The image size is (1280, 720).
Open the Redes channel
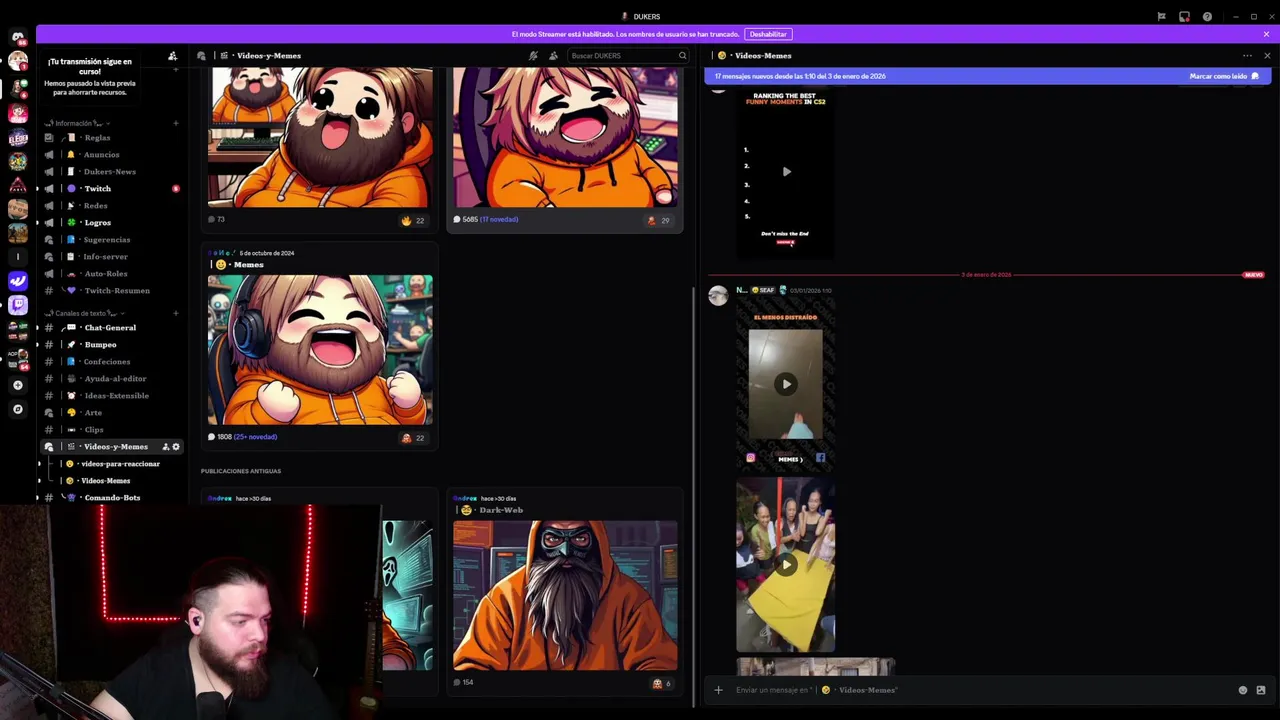(x=112, y=206)
